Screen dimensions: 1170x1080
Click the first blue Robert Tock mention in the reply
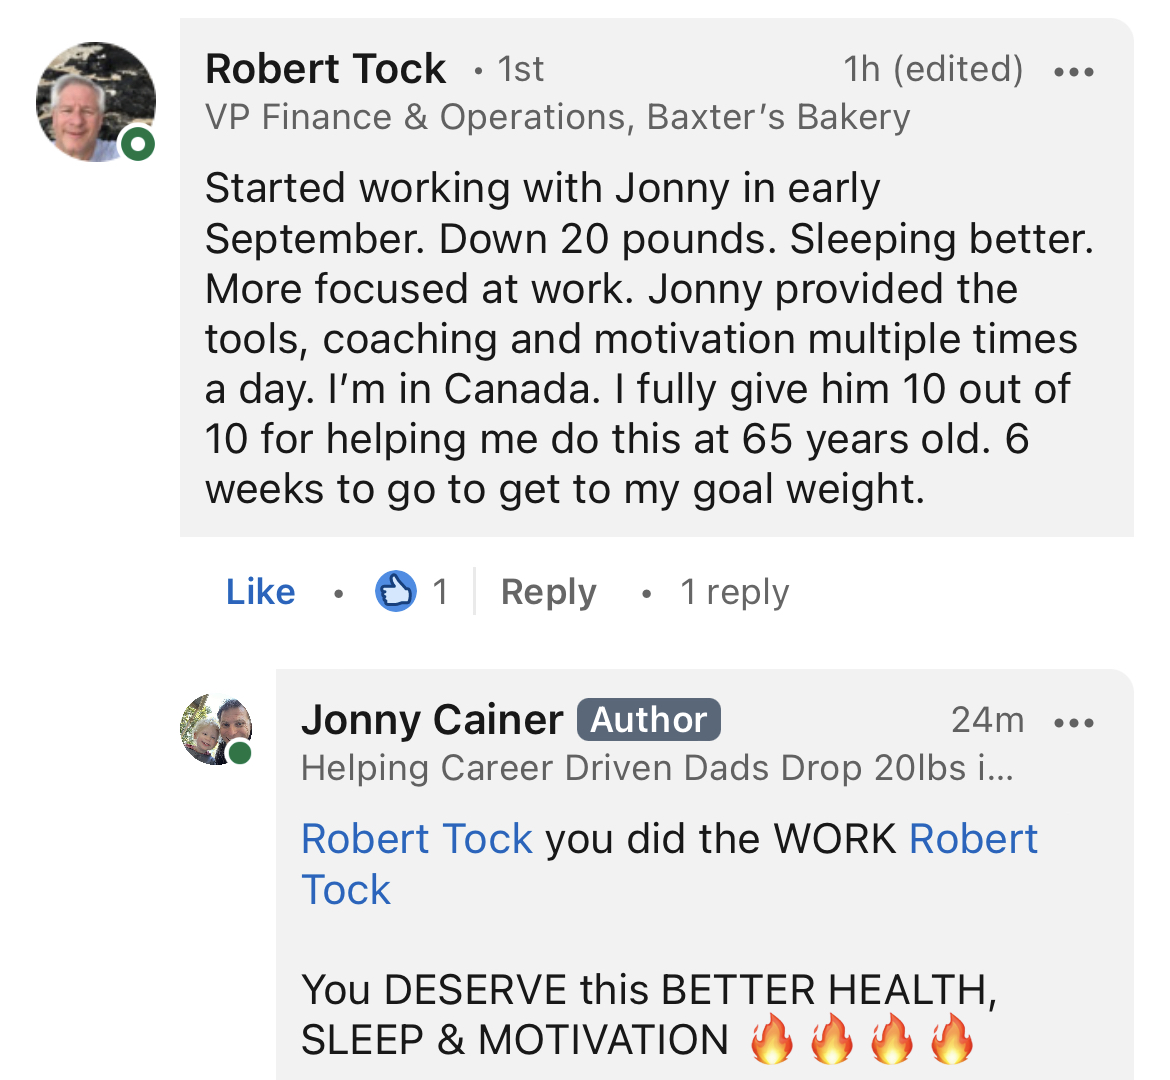tap(417, 839)
